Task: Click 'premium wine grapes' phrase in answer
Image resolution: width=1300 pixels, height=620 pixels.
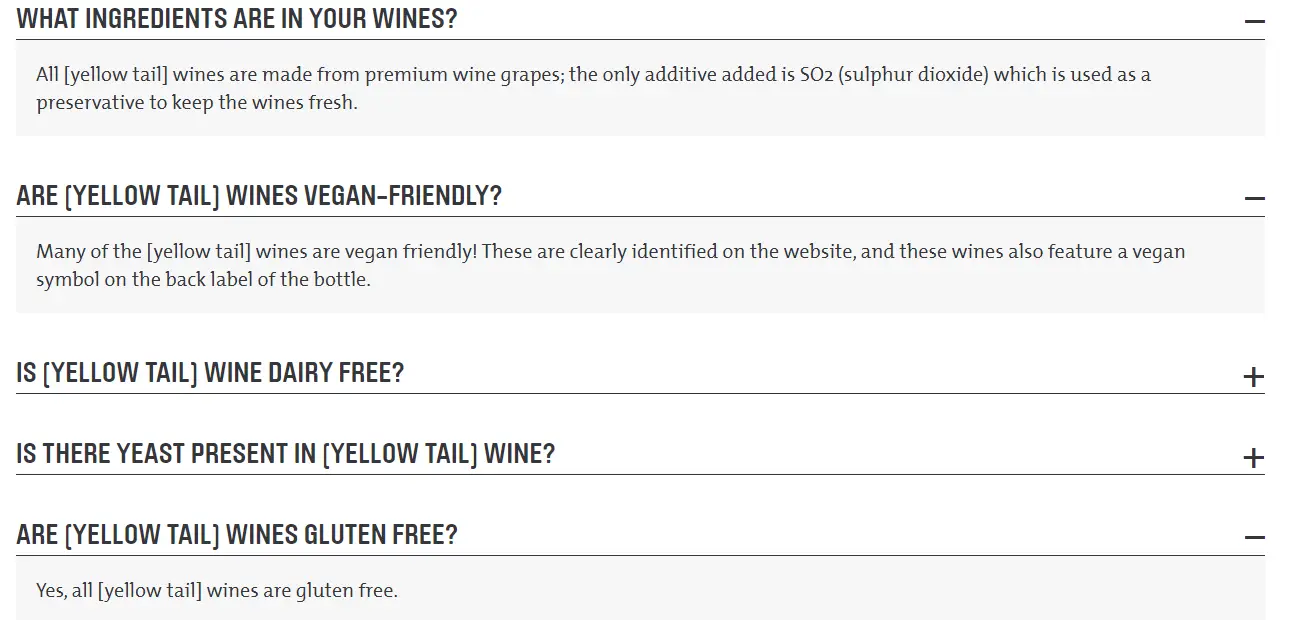Action: click(463, 75)
